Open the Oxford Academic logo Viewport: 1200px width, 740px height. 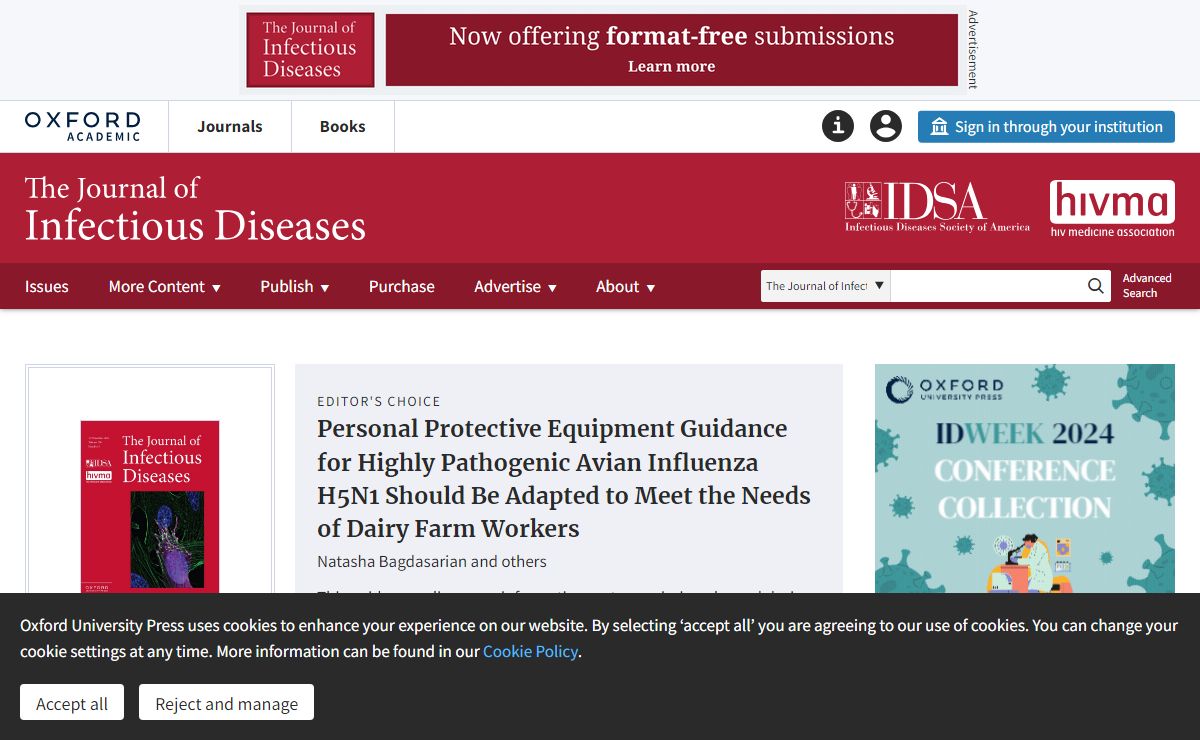tap(83, 126)
